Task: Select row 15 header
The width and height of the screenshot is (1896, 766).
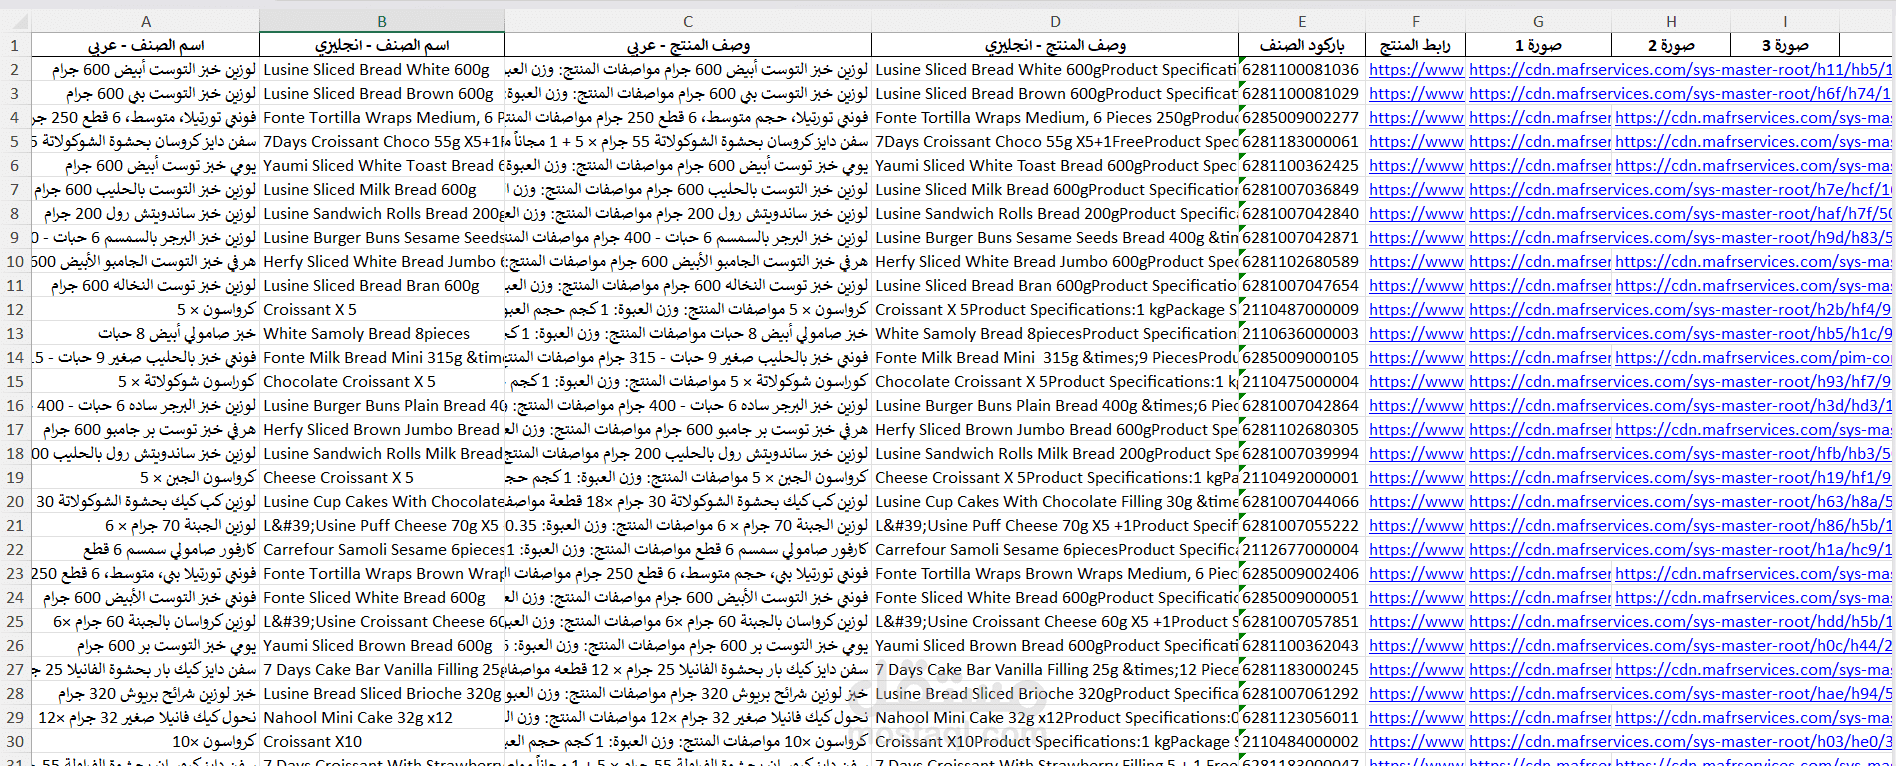Action: click(x=15, y=381)
